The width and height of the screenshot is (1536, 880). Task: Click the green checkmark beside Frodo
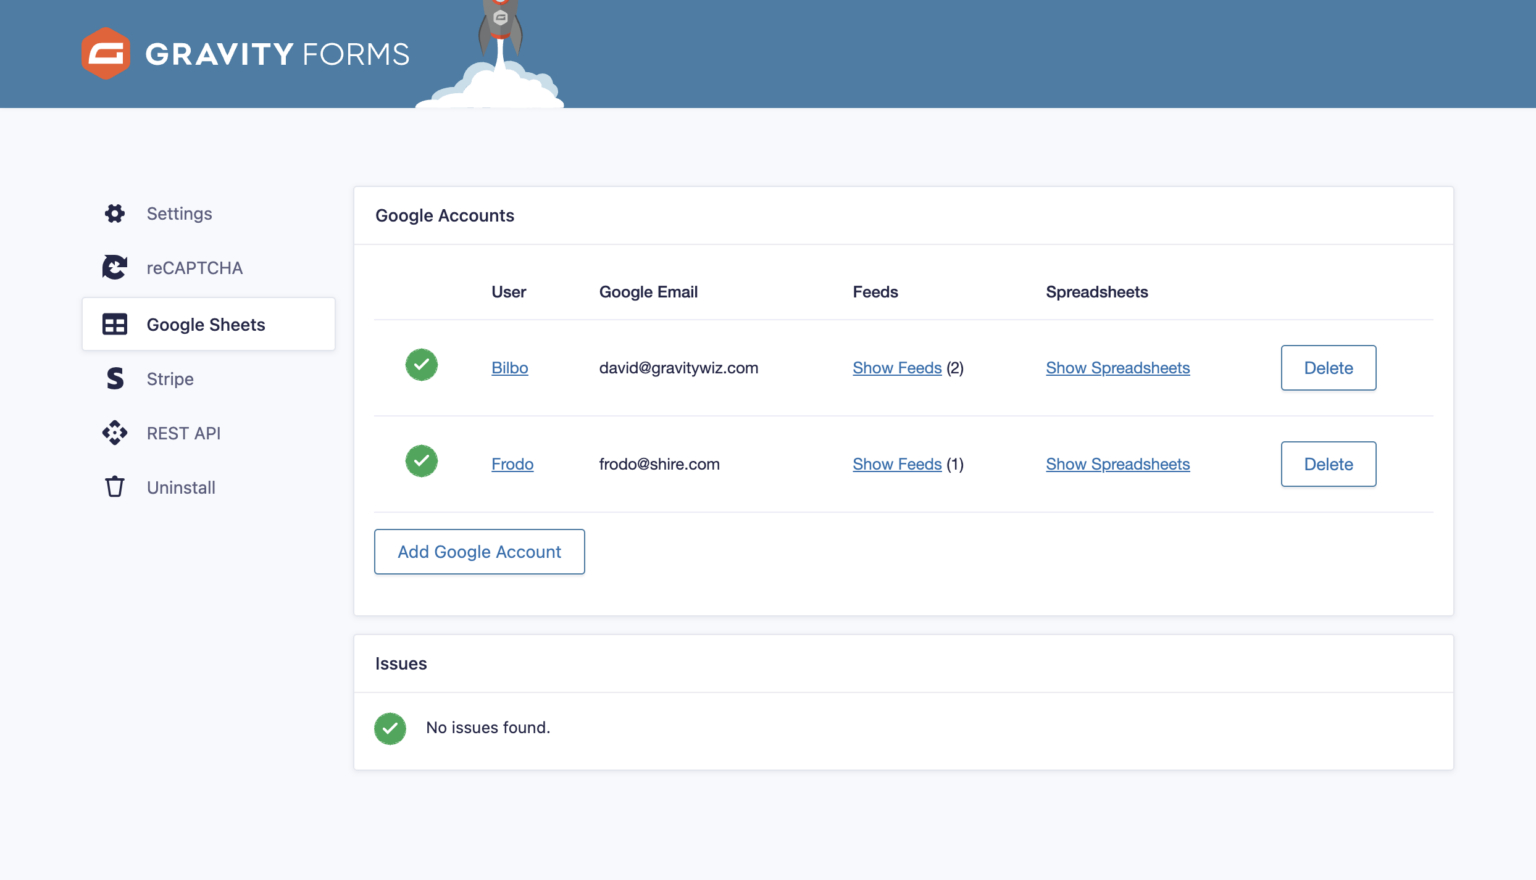coord(421,461)
